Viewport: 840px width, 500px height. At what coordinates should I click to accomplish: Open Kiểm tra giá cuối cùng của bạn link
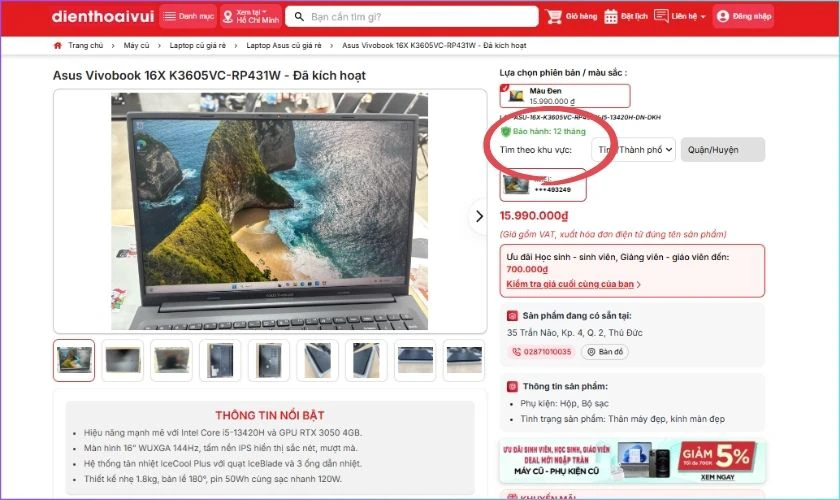coord(573,284)
